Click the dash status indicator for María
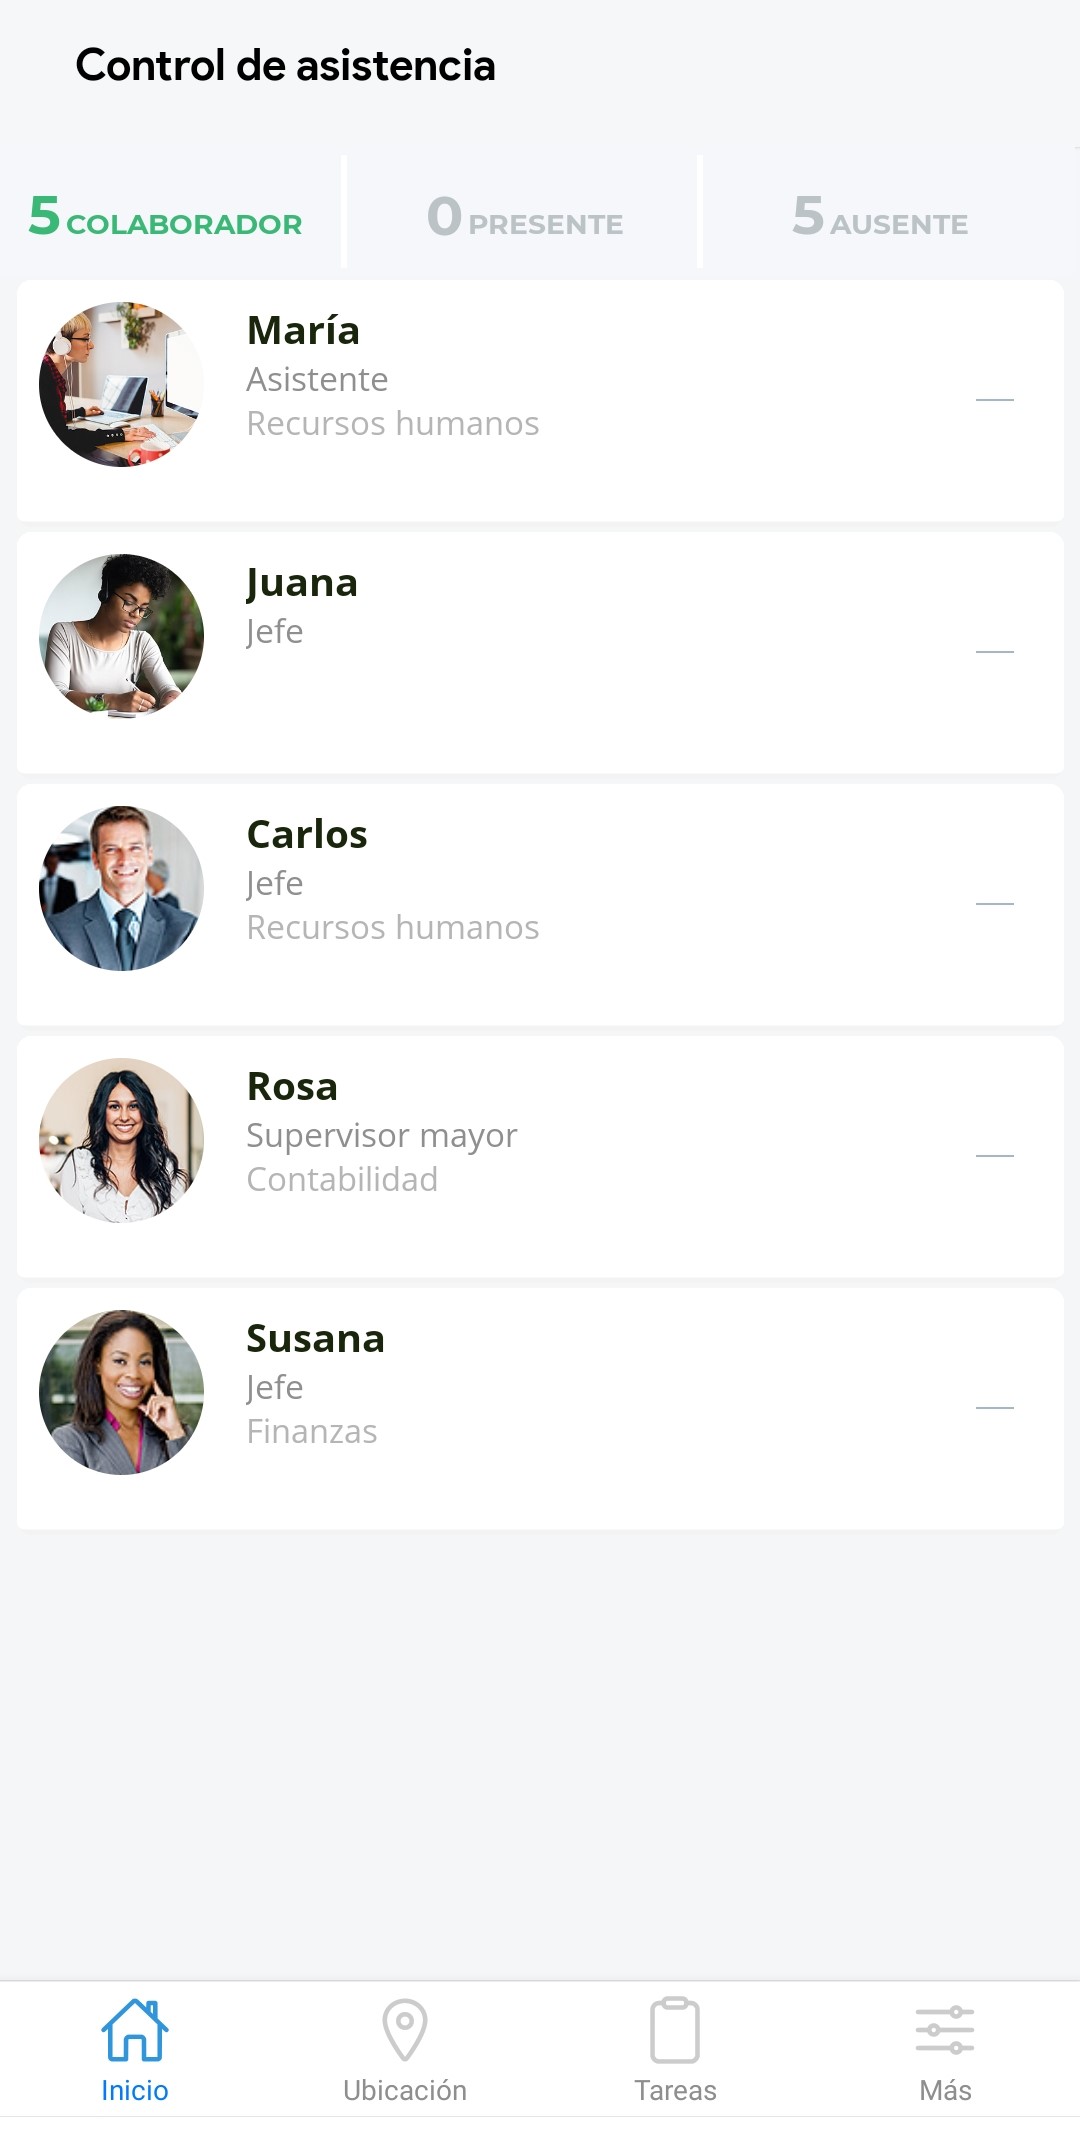1080x2133 pixels. 995,400
